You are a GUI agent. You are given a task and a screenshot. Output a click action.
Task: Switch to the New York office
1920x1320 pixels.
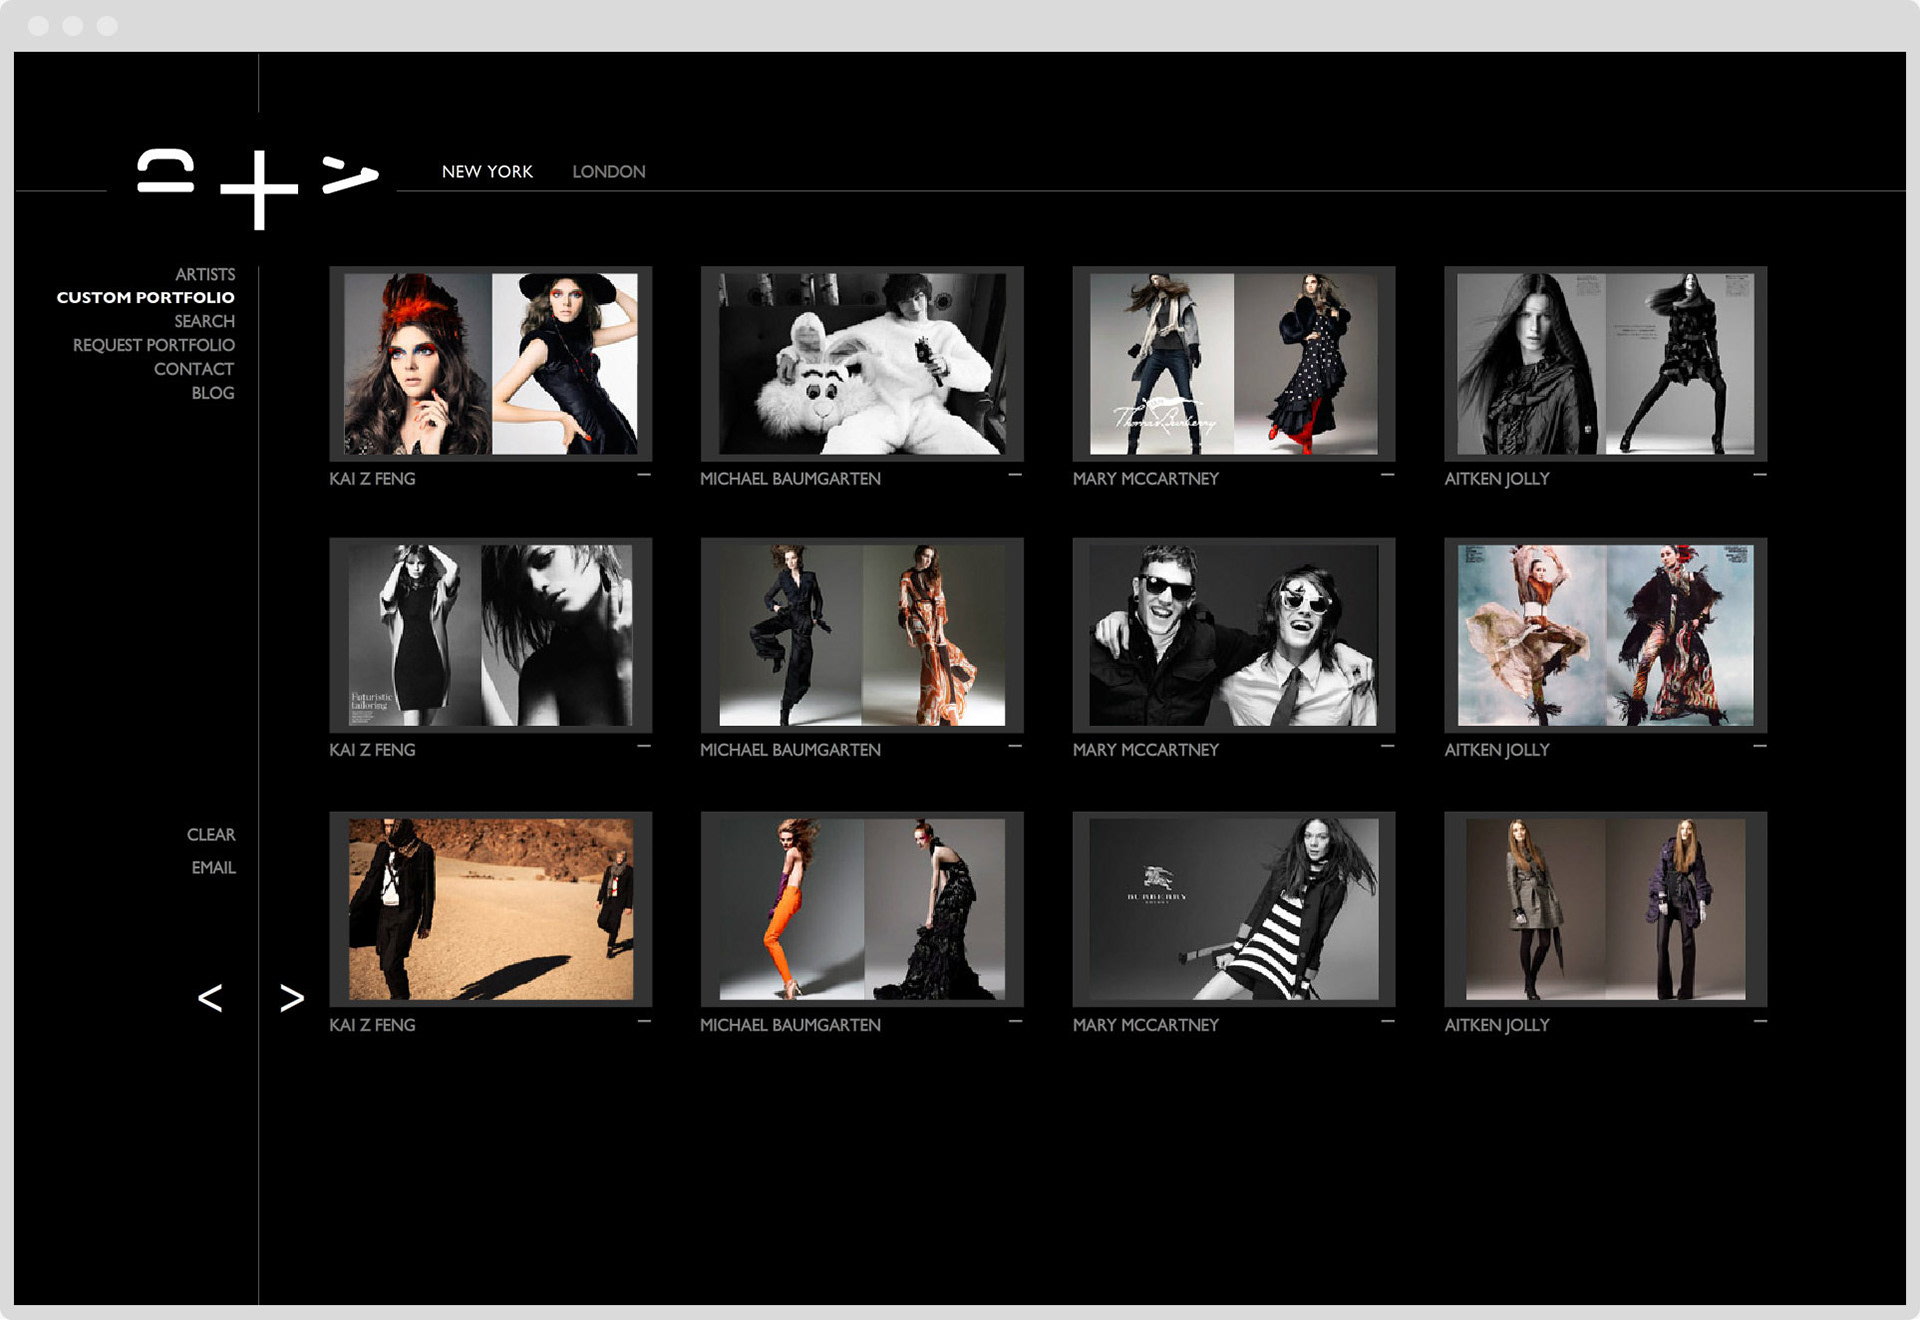click(x=487, y=172)
